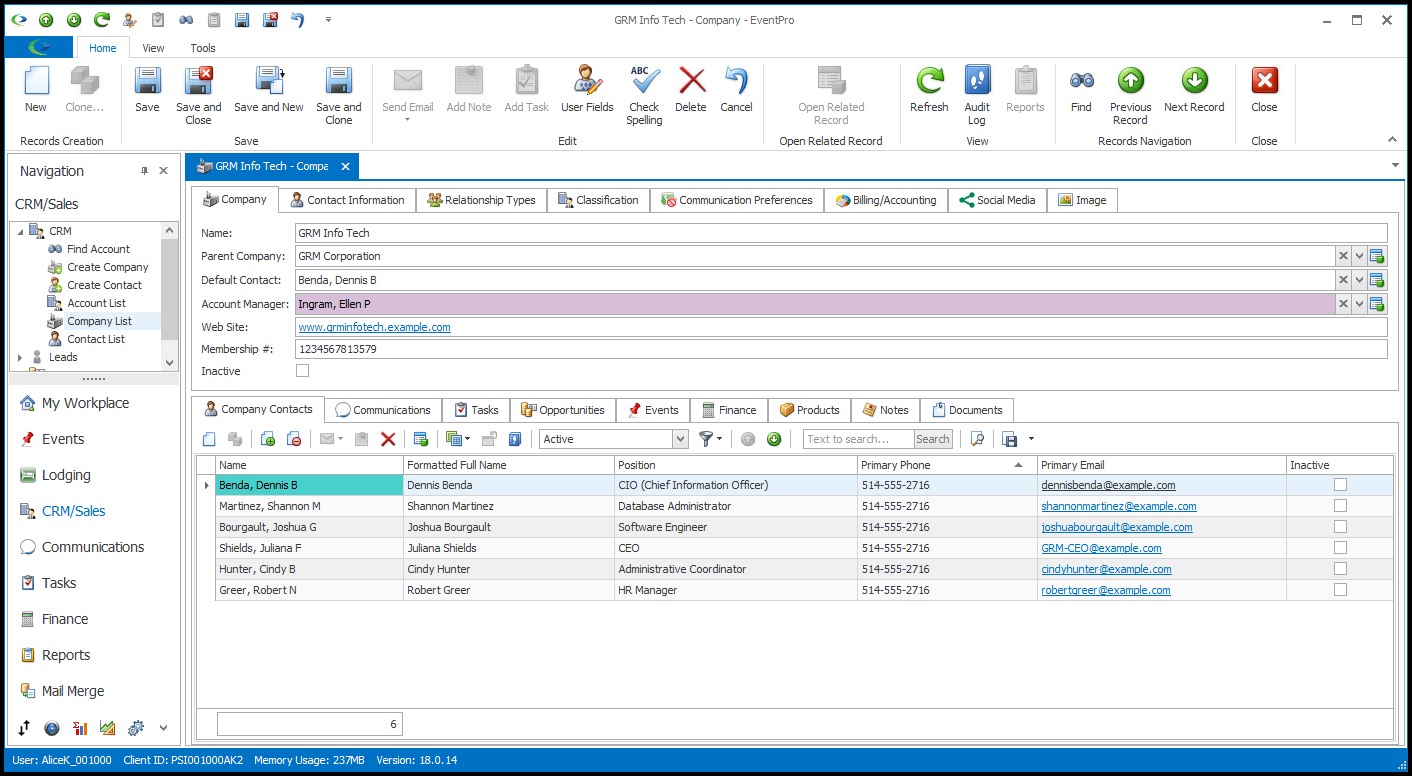Collapse the CRM tree node
The width and height of the screenshot is (1412, 776).
tap(20, 231)
